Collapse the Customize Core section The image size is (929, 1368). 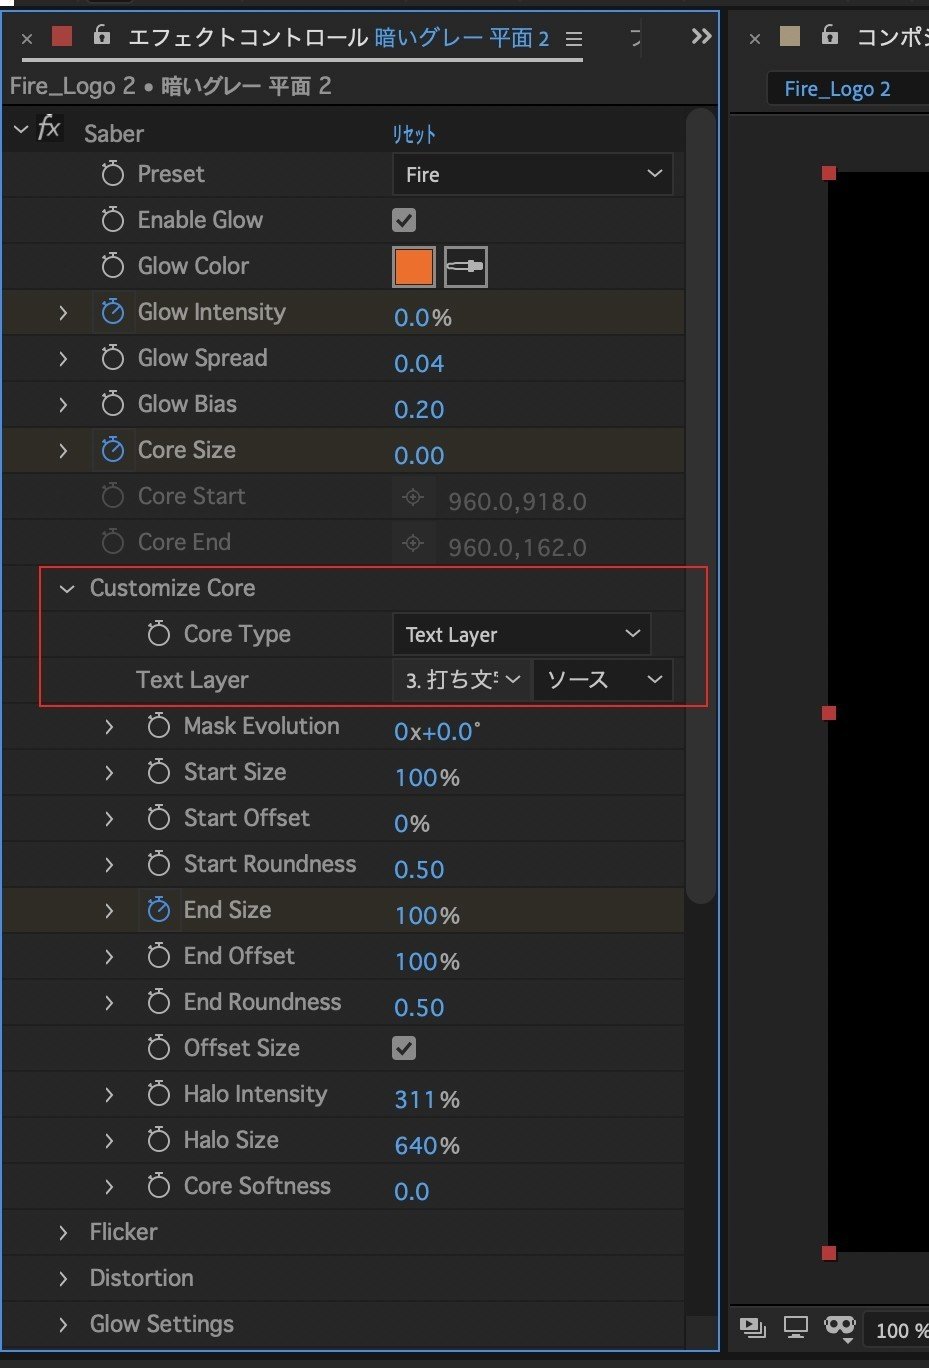(67, 589)
